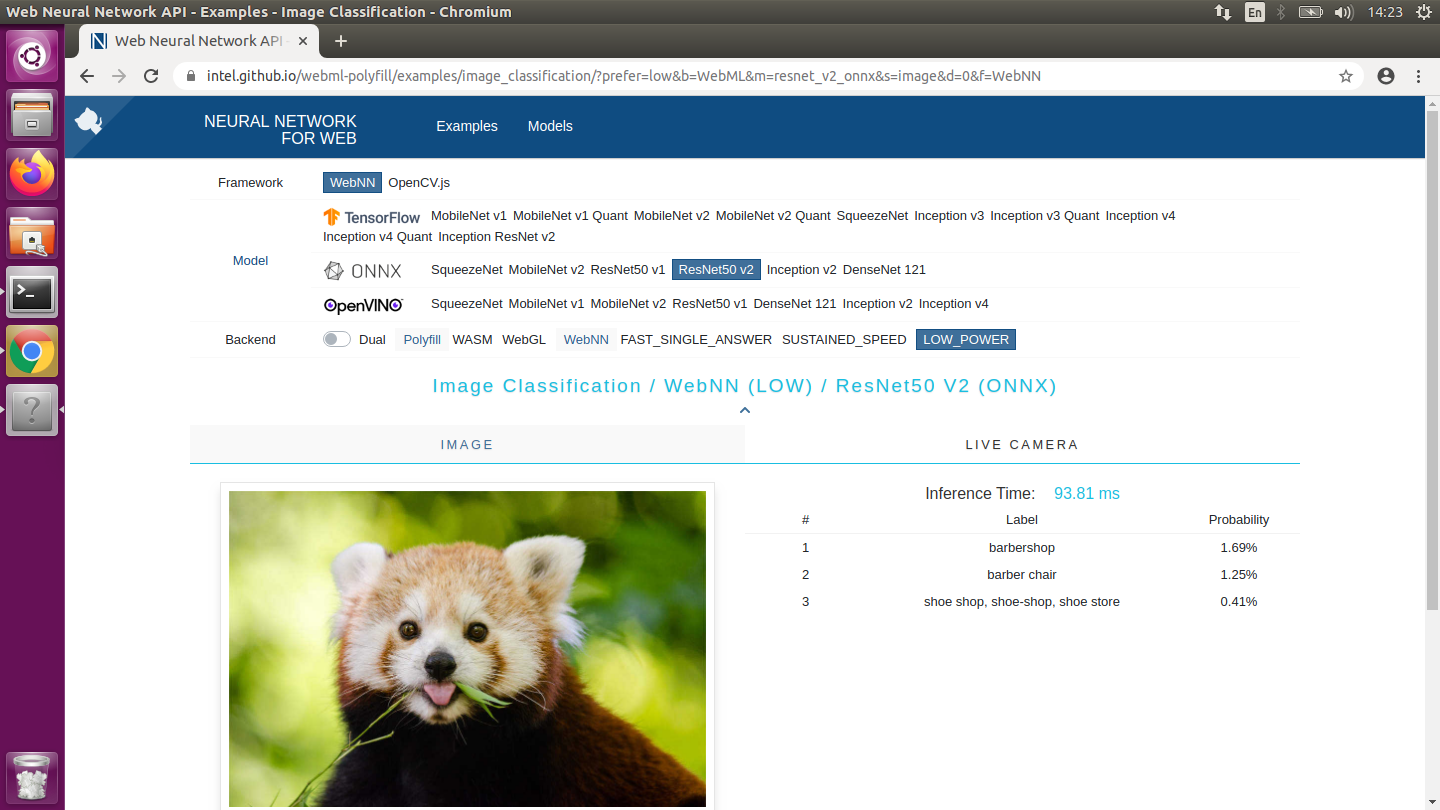Viewport: 1440px width, 810px height.
Task: Open a new browser tab with plus
Action: pyautogui.click(x=341, y=41)
